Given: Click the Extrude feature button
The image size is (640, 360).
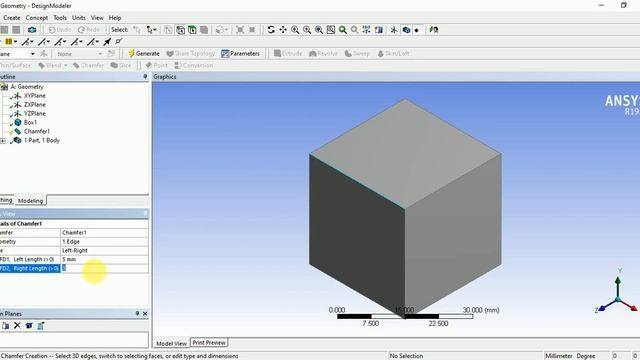Looking at the screenshot, I should (288, 53).
